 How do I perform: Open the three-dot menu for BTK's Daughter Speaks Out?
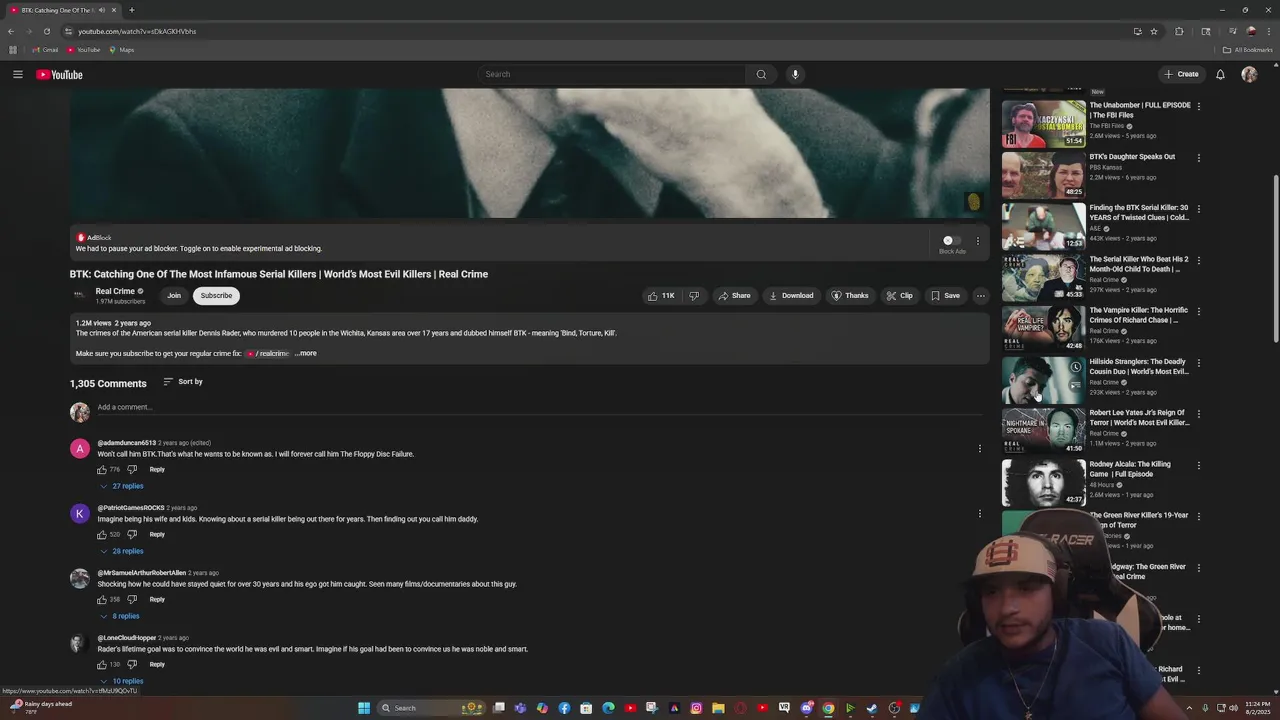(x=1199, y=158)
